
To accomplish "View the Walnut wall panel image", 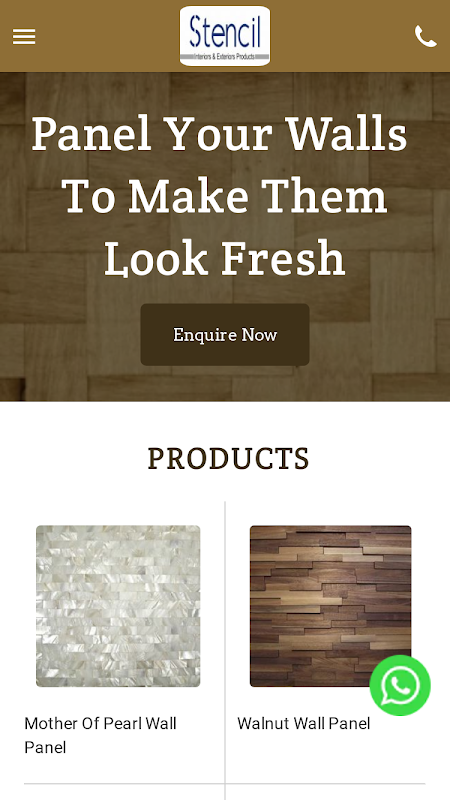I will coord(331,606).
